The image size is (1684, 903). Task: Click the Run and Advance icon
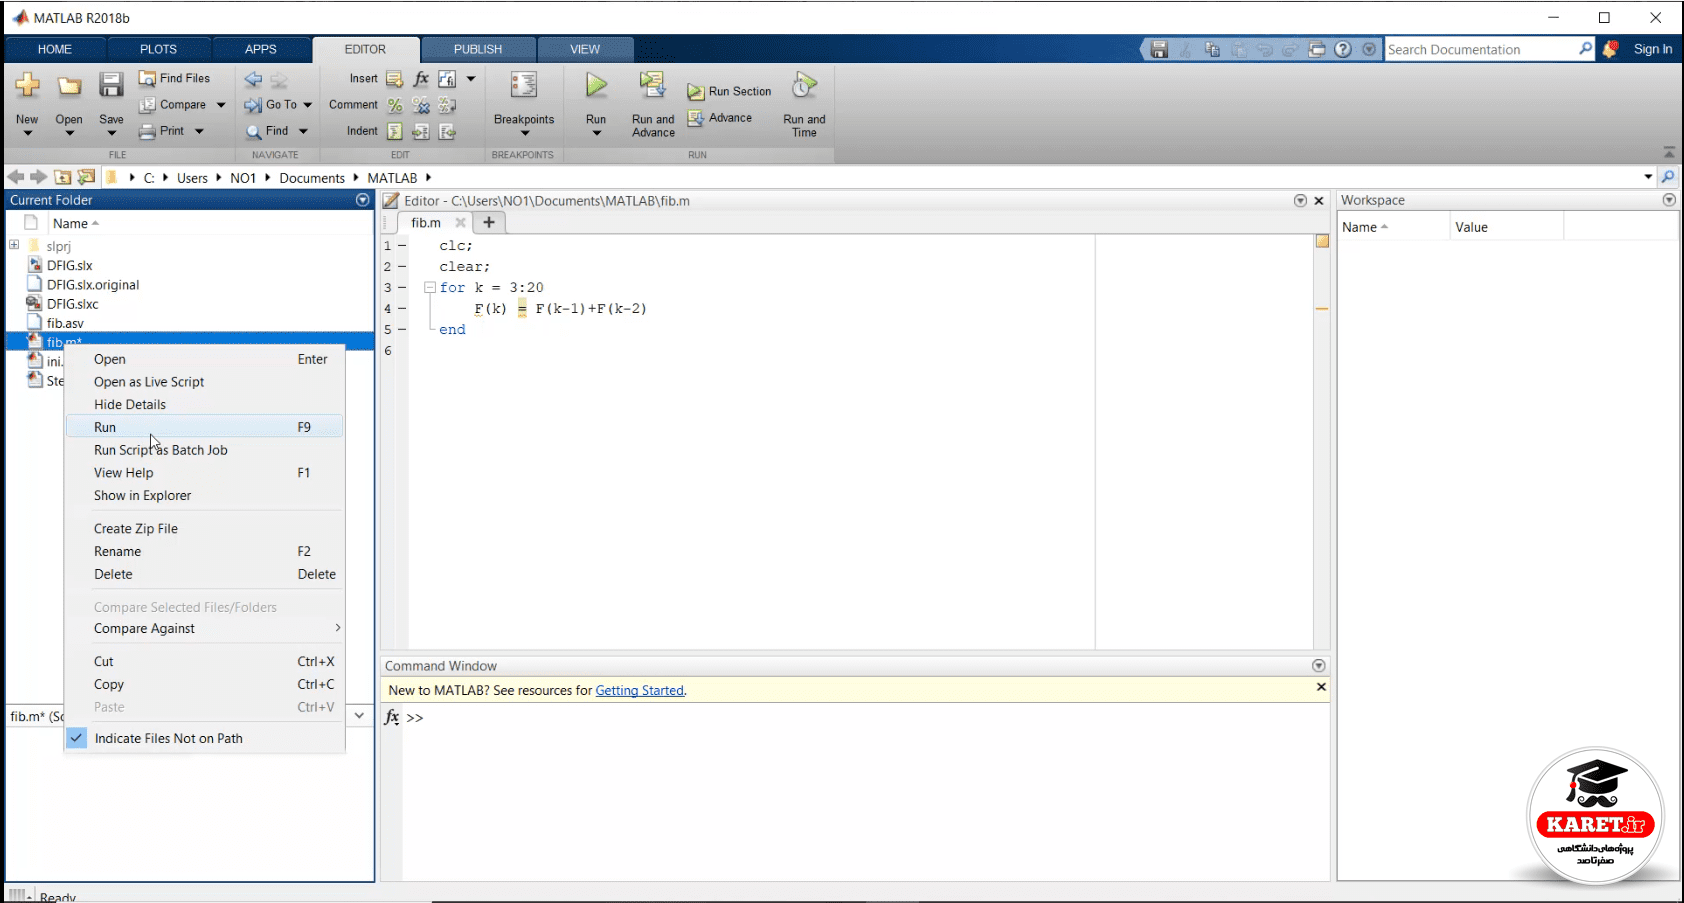[653, 86]
